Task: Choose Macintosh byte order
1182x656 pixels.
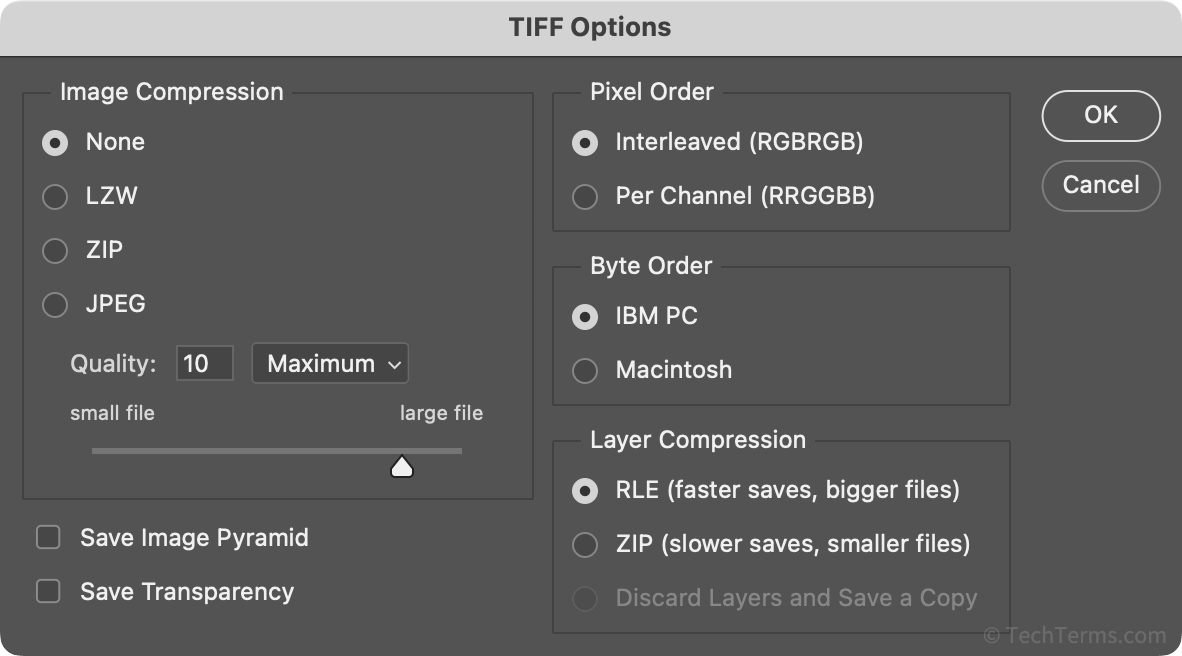Action: 584,371
